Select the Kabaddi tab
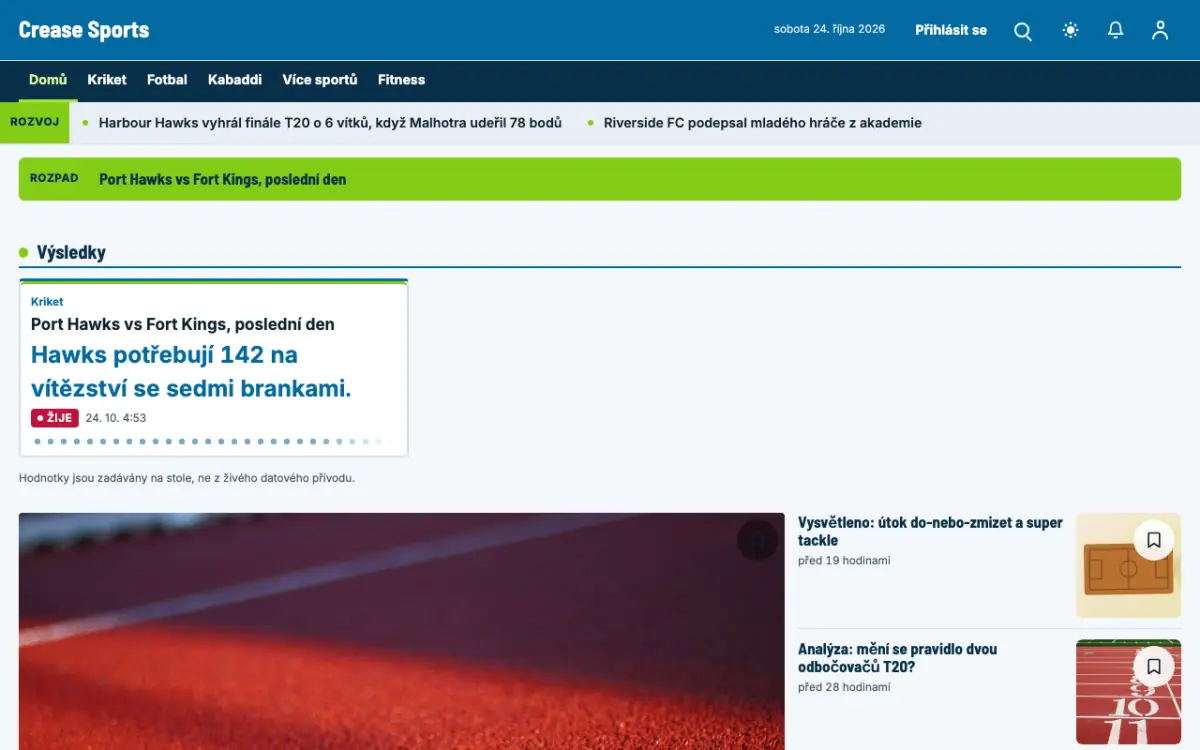This screenshot has height=750, width=1200. pyautogui.click(x=235, y=80)
